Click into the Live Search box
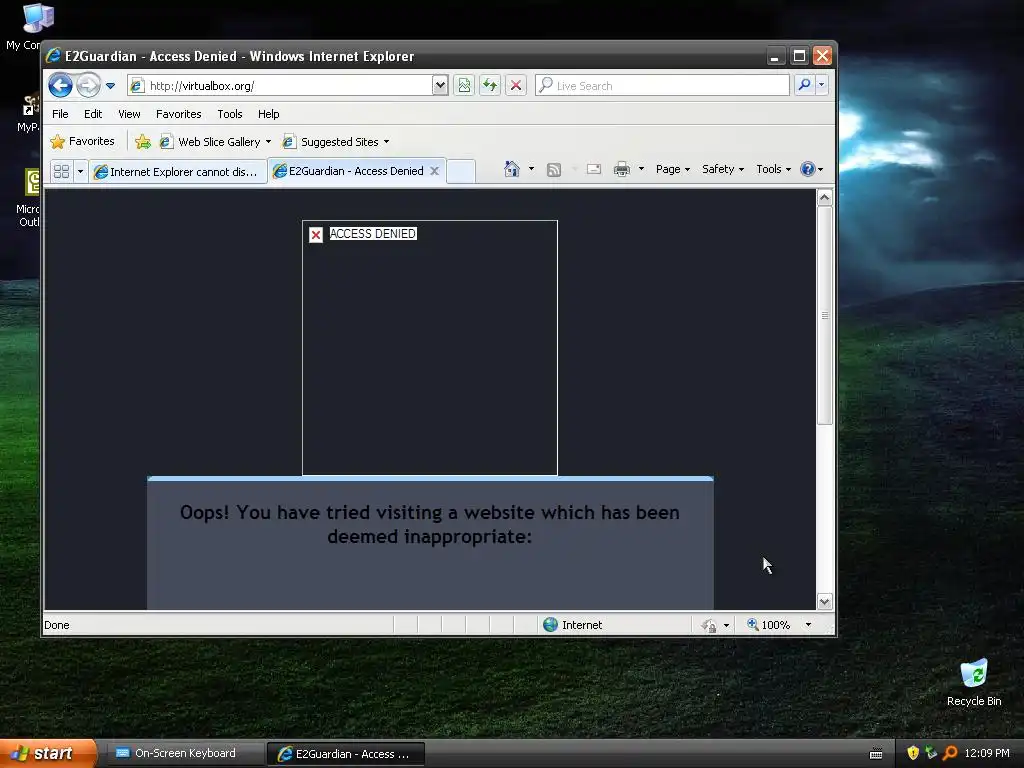 pos(662,86)
